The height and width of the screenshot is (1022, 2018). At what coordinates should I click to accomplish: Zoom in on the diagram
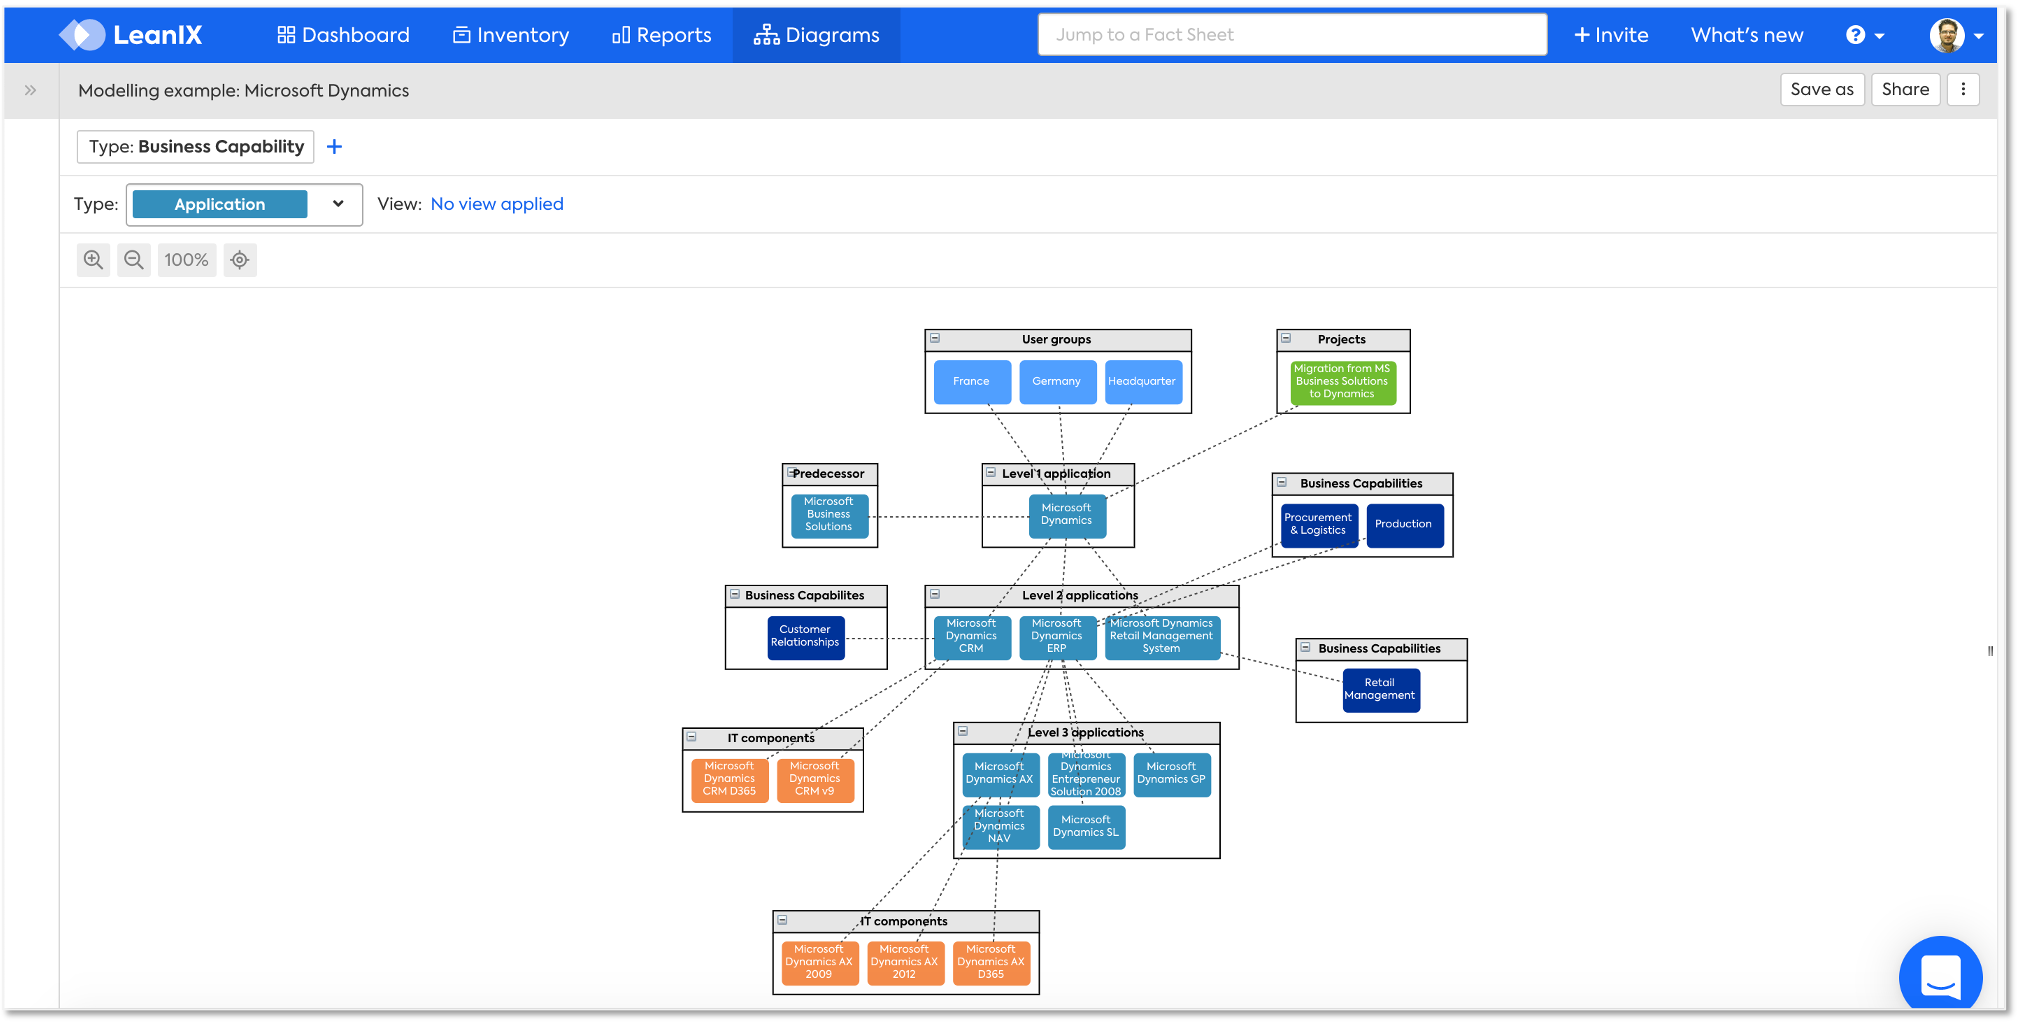coord(94,260)
